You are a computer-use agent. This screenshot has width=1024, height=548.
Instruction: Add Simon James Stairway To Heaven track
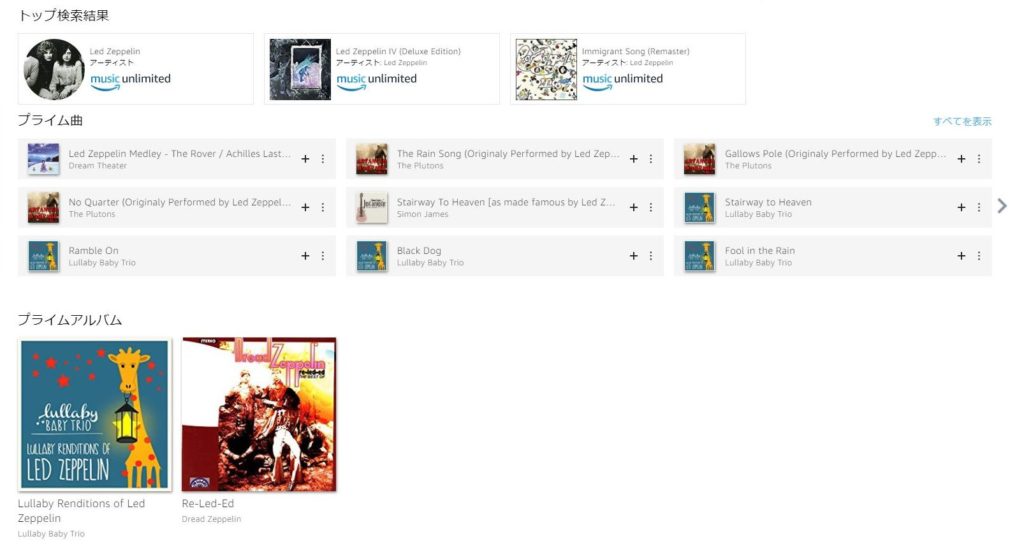633,207
